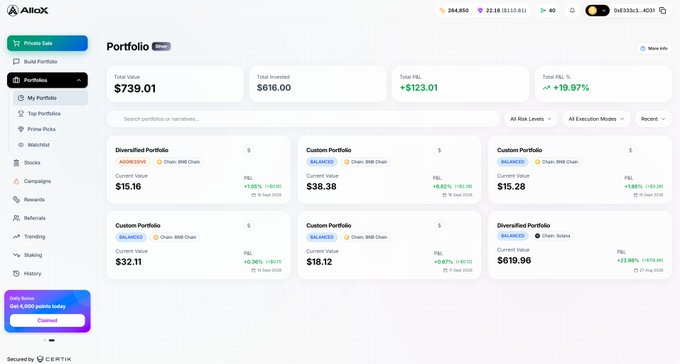Click the $18.12 current value
The image size is (680, 364).
click(319, 262)
